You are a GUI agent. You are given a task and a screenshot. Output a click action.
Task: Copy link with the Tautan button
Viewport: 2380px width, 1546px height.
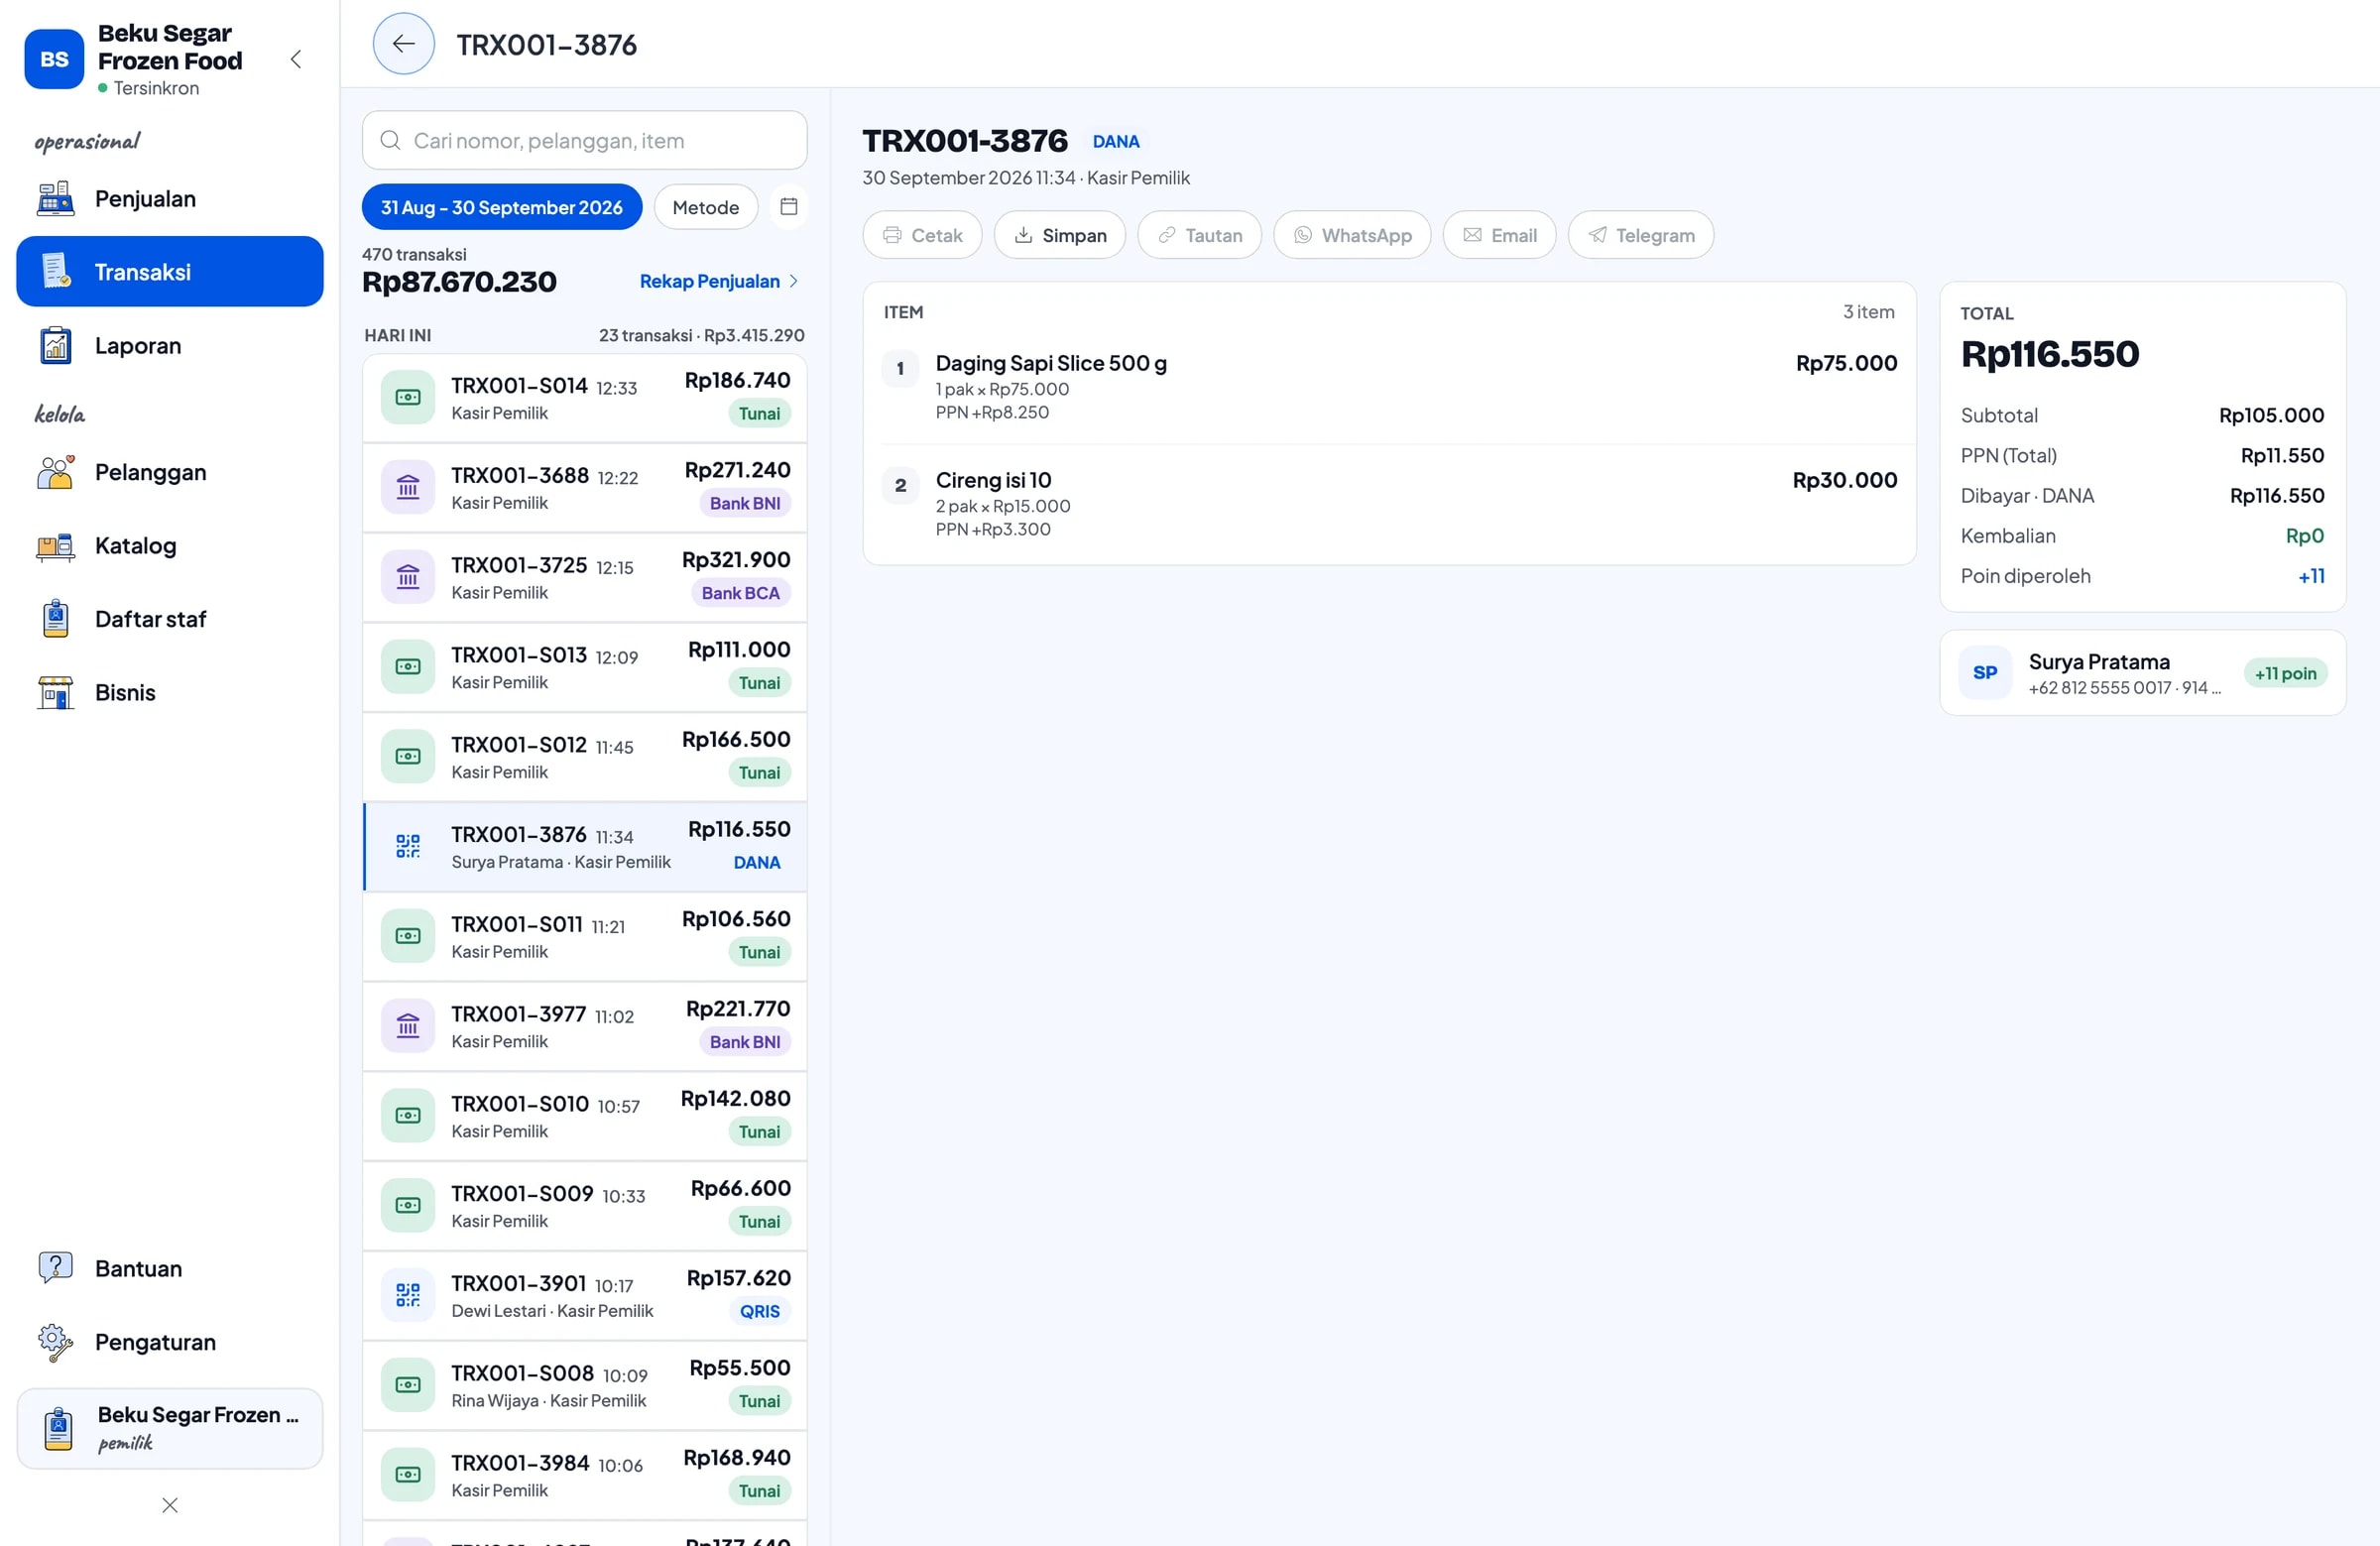point(1199,235)
